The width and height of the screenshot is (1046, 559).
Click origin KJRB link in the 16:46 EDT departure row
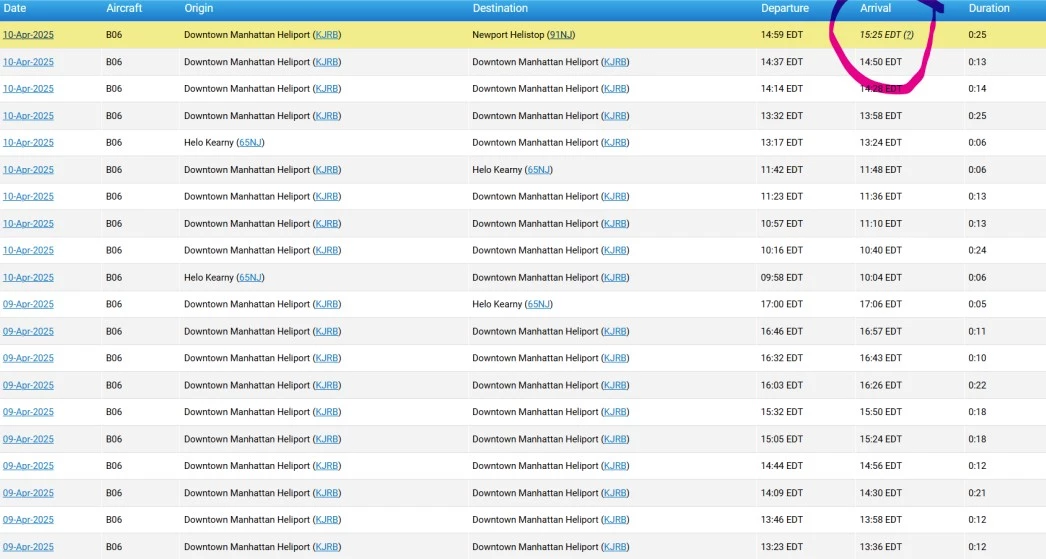(327, 332)
